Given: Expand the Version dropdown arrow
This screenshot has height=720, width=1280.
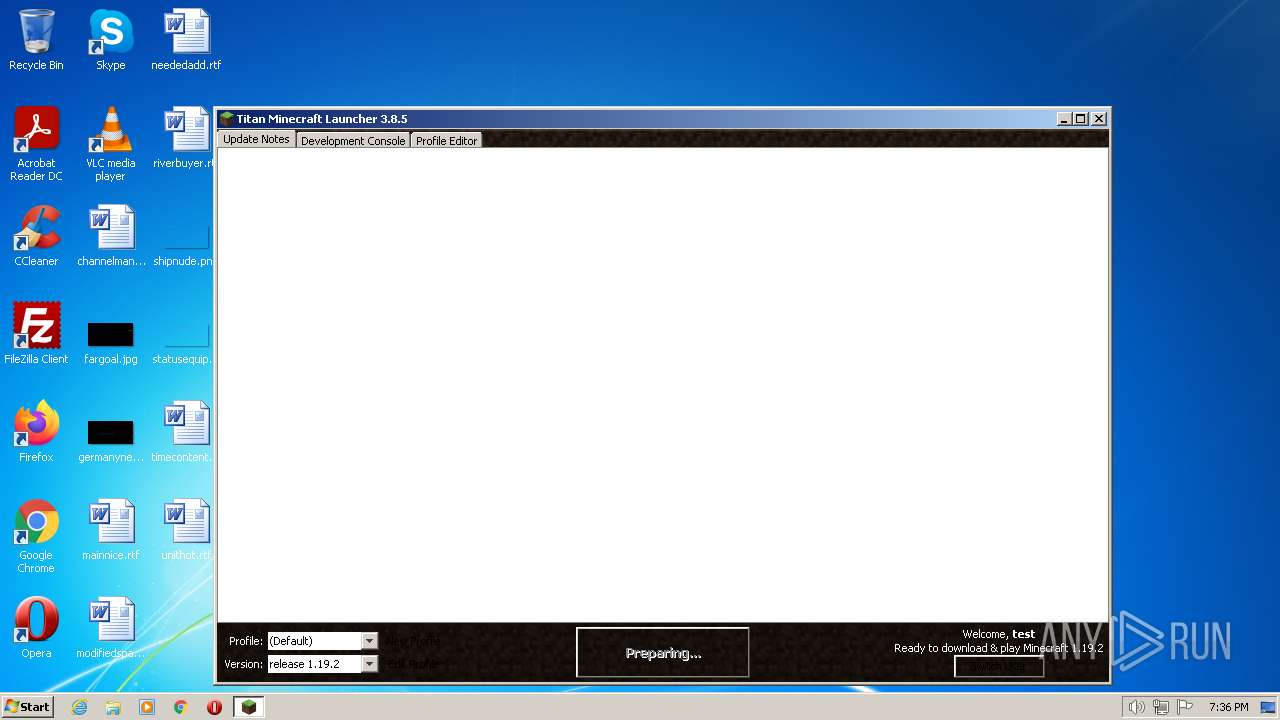Looking at the screenshot, I should tap(369, 664).
